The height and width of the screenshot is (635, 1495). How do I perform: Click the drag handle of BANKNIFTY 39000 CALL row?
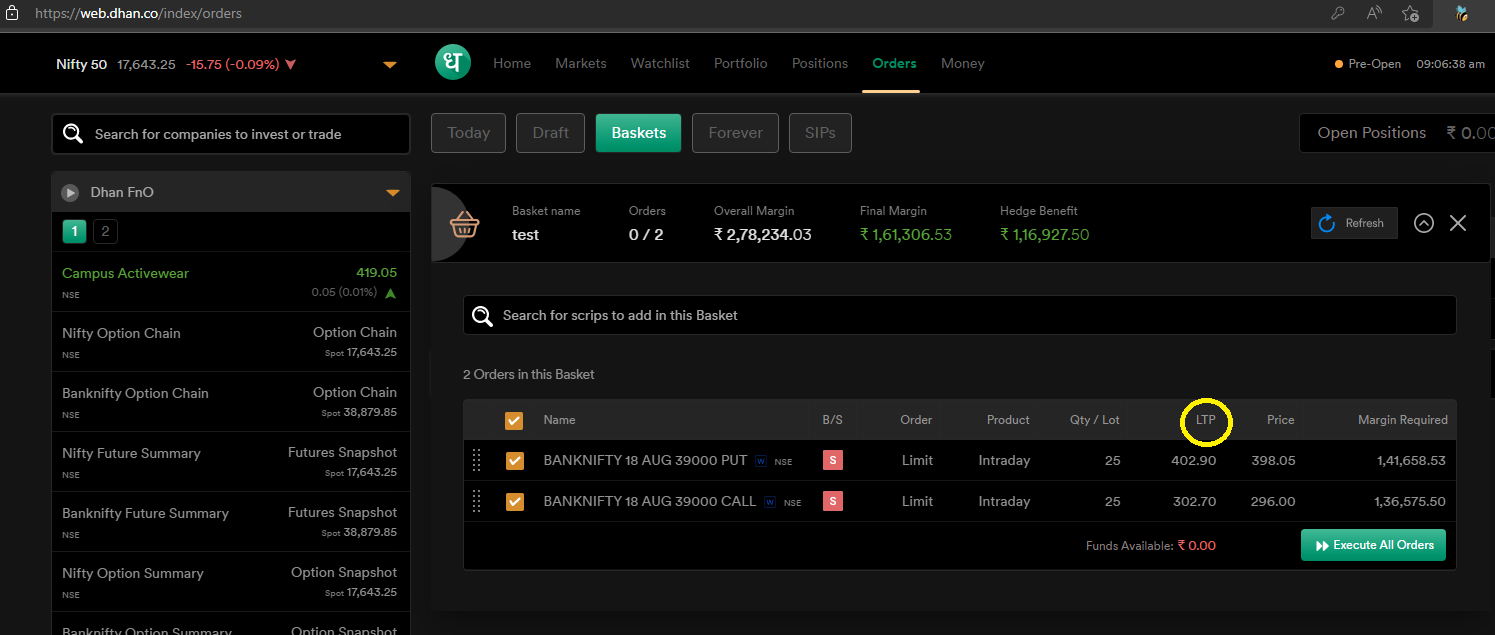coord(476,501)
